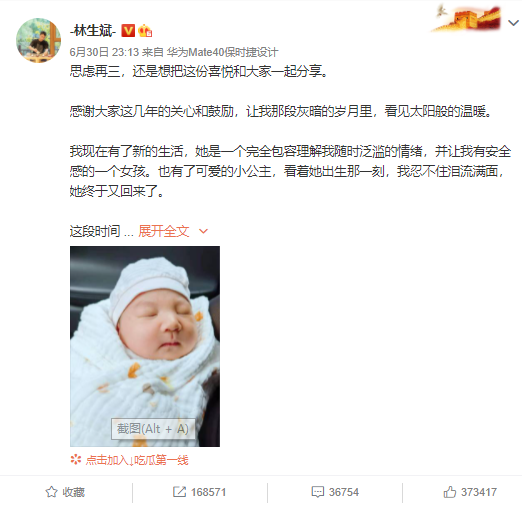Open the -林生斌- username link
The image size is (522, 506).
93,31
